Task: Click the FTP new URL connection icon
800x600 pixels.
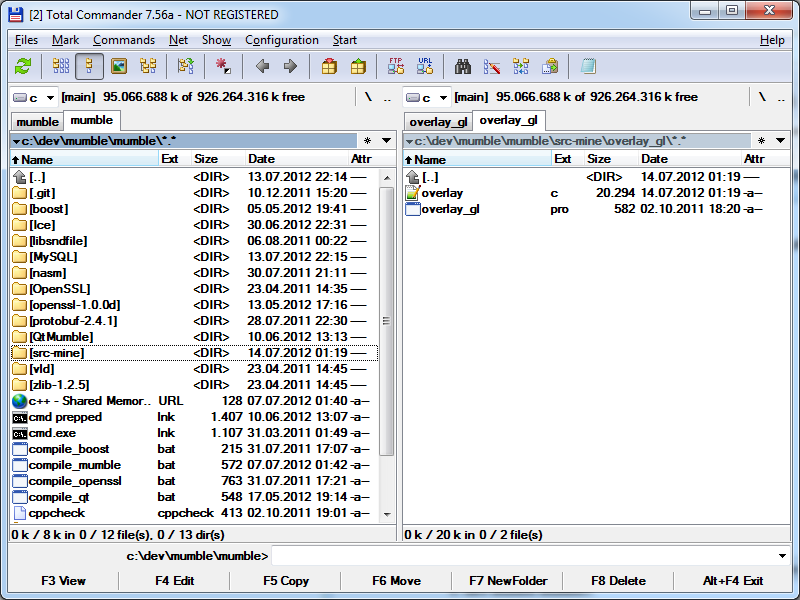Action: [x=425, y=67]
